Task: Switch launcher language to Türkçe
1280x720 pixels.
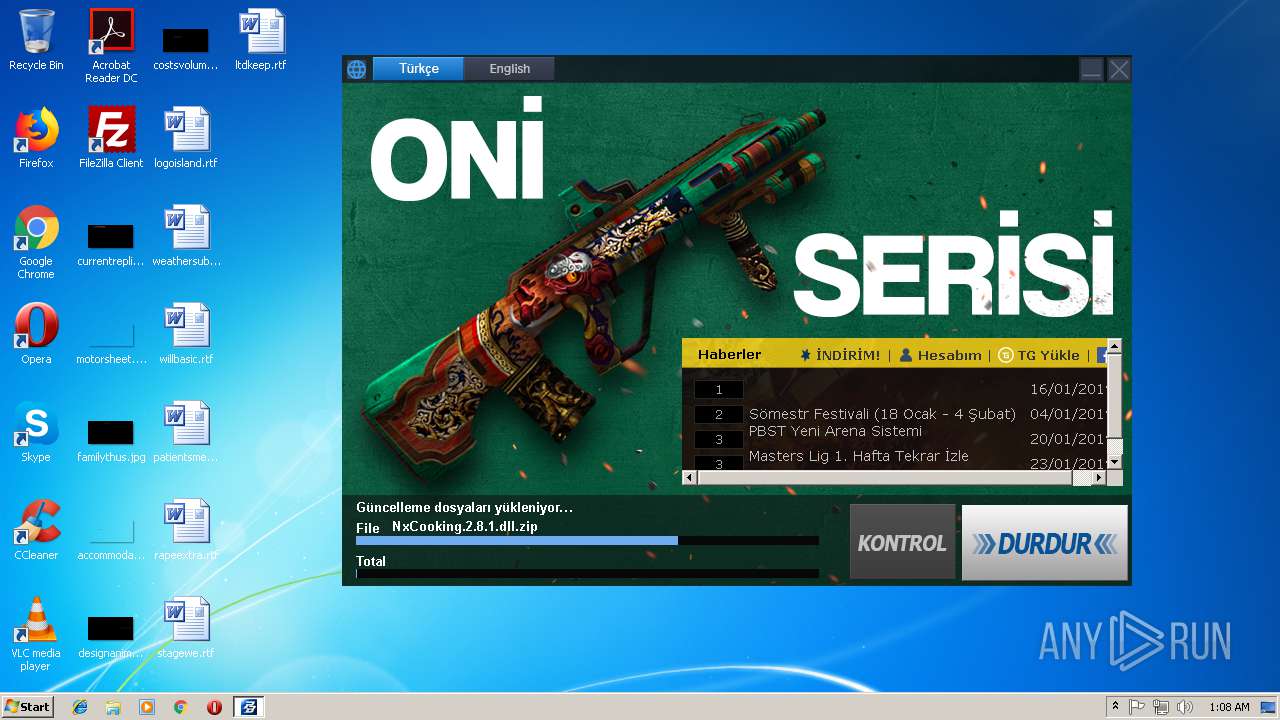Action: 419,69
